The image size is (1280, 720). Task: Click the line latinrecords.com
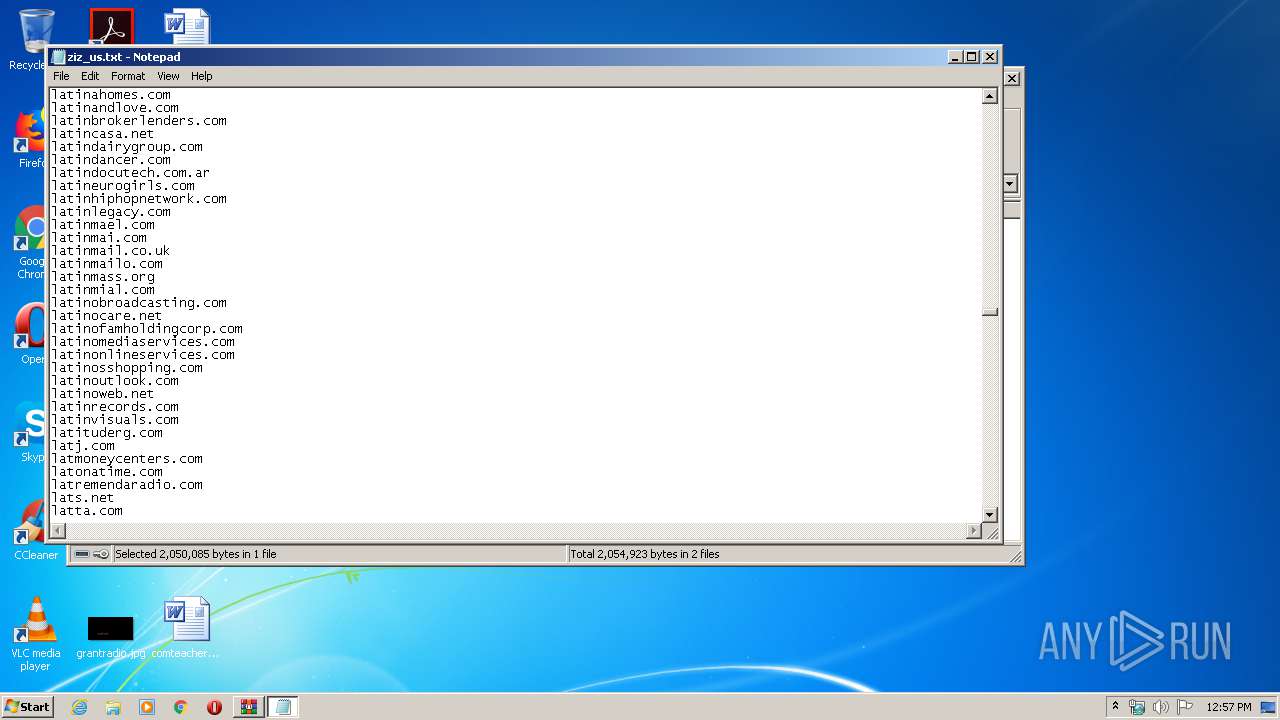coord(115,407)
